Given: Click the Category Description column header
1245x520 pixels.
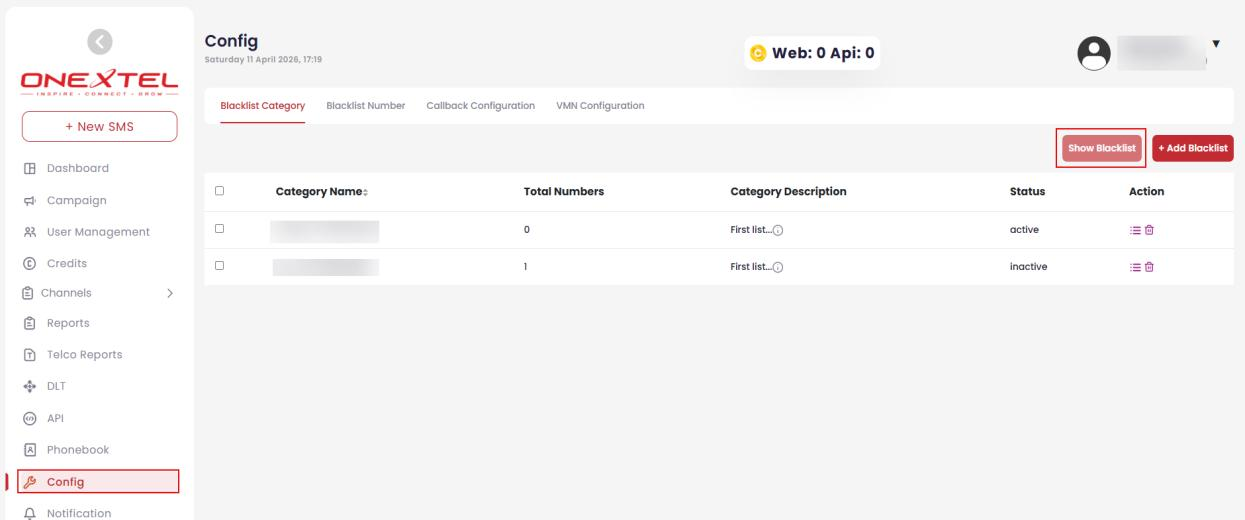Looking at the screenshot, I should (x=789, y=191).
